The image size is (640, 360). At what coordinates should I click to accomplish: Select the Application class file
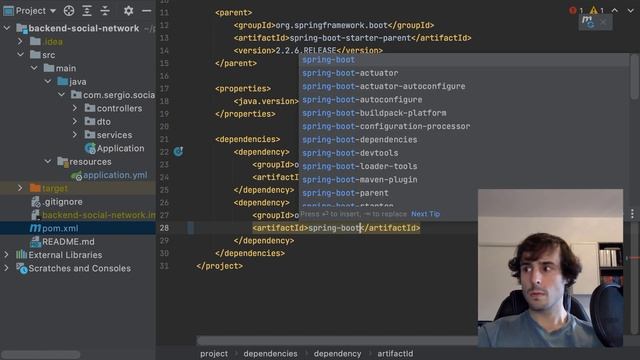120,148
